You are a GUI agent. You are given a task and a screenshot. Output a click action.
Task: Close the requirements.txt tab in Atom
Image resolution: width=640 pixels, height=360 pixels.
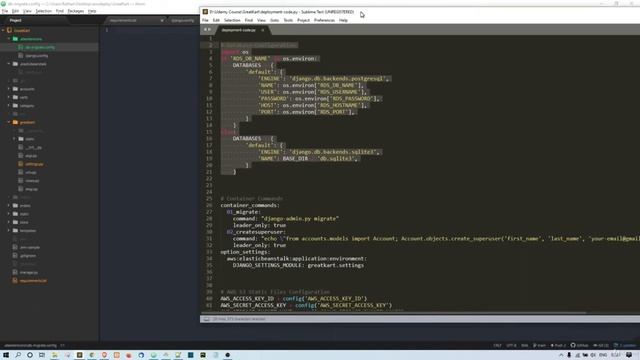(162, 20)
